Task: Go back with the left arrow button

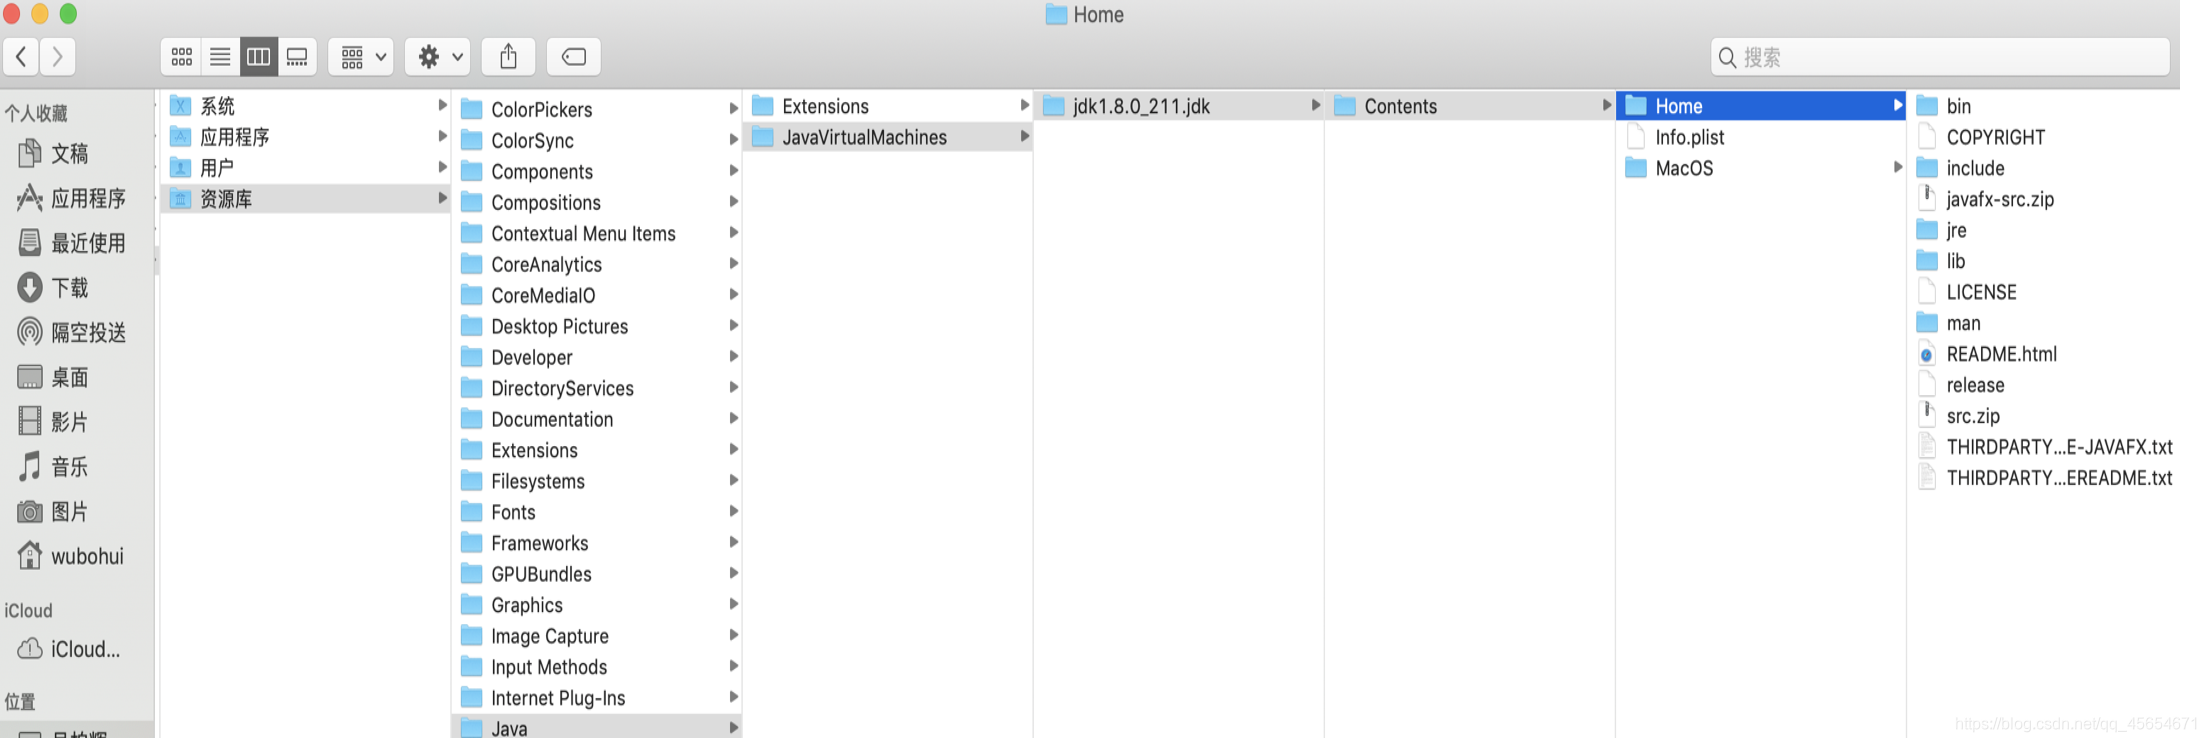Action: pyautogui.click(x=21, y=57)
